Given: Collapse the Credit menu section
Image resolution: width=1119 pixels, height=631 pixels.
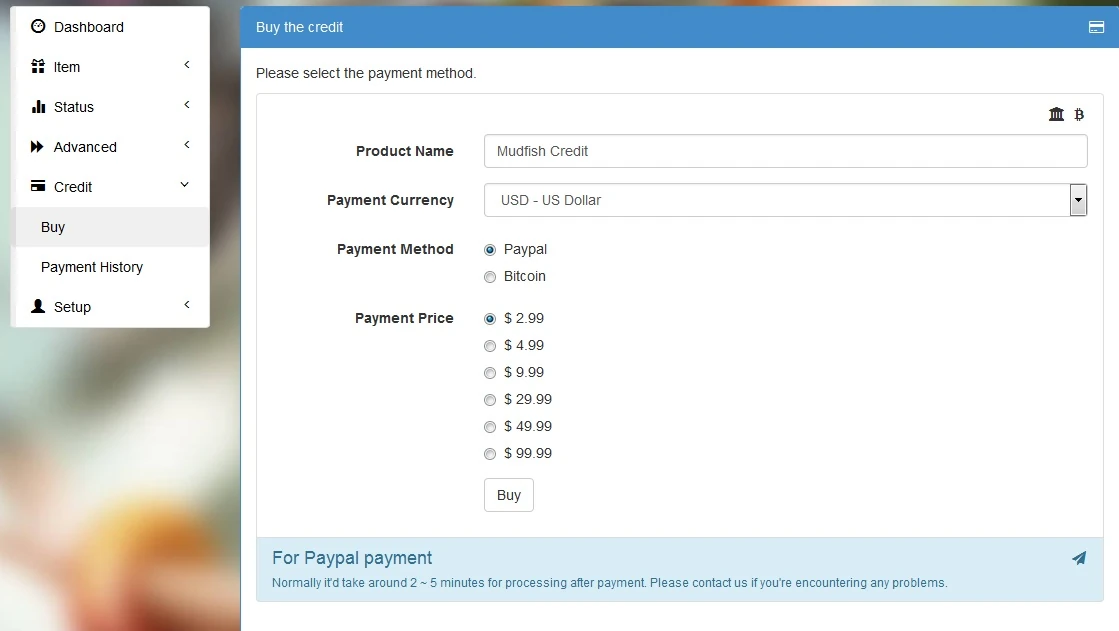Looking at the screenshot, I should point(184,186).
